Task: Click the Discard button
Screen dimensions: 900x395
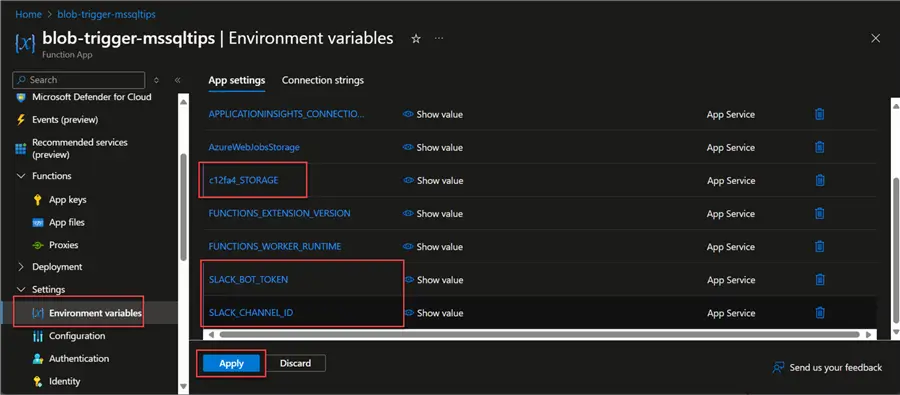Action: [296, 363]
